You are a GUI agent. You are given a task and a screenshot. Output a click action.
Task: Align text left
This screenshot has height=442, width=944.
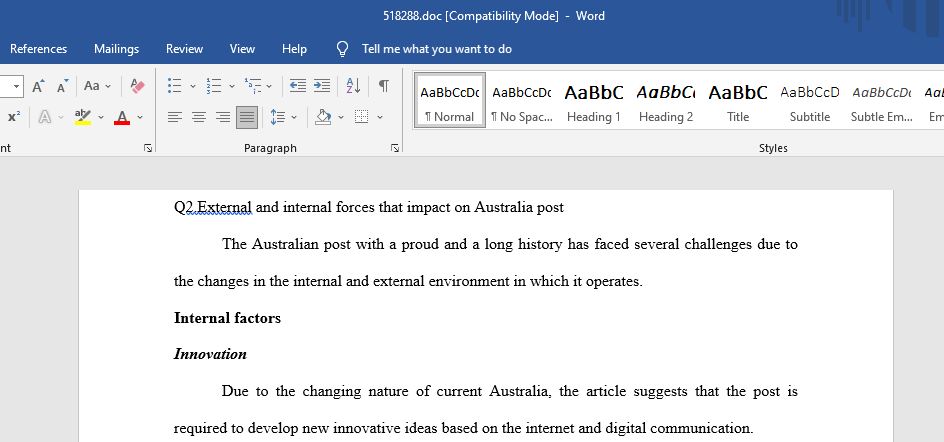coord(175,117)
